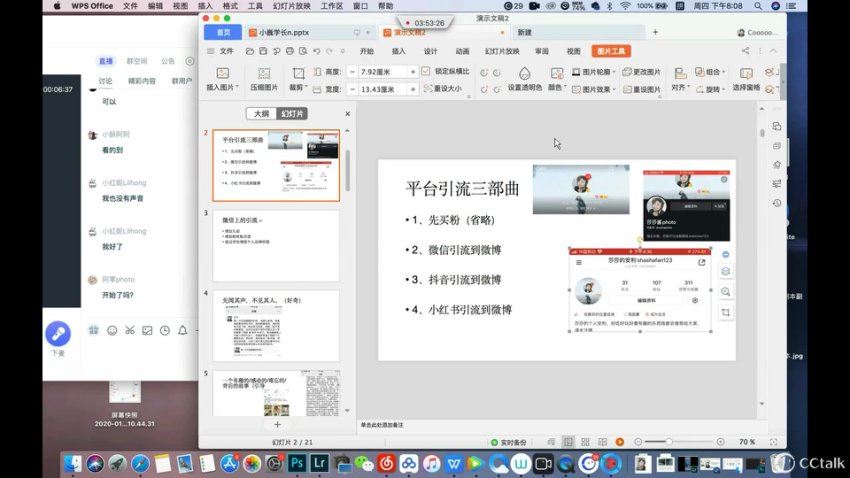
Task: Fit slide to window icon
Action: 774,442
